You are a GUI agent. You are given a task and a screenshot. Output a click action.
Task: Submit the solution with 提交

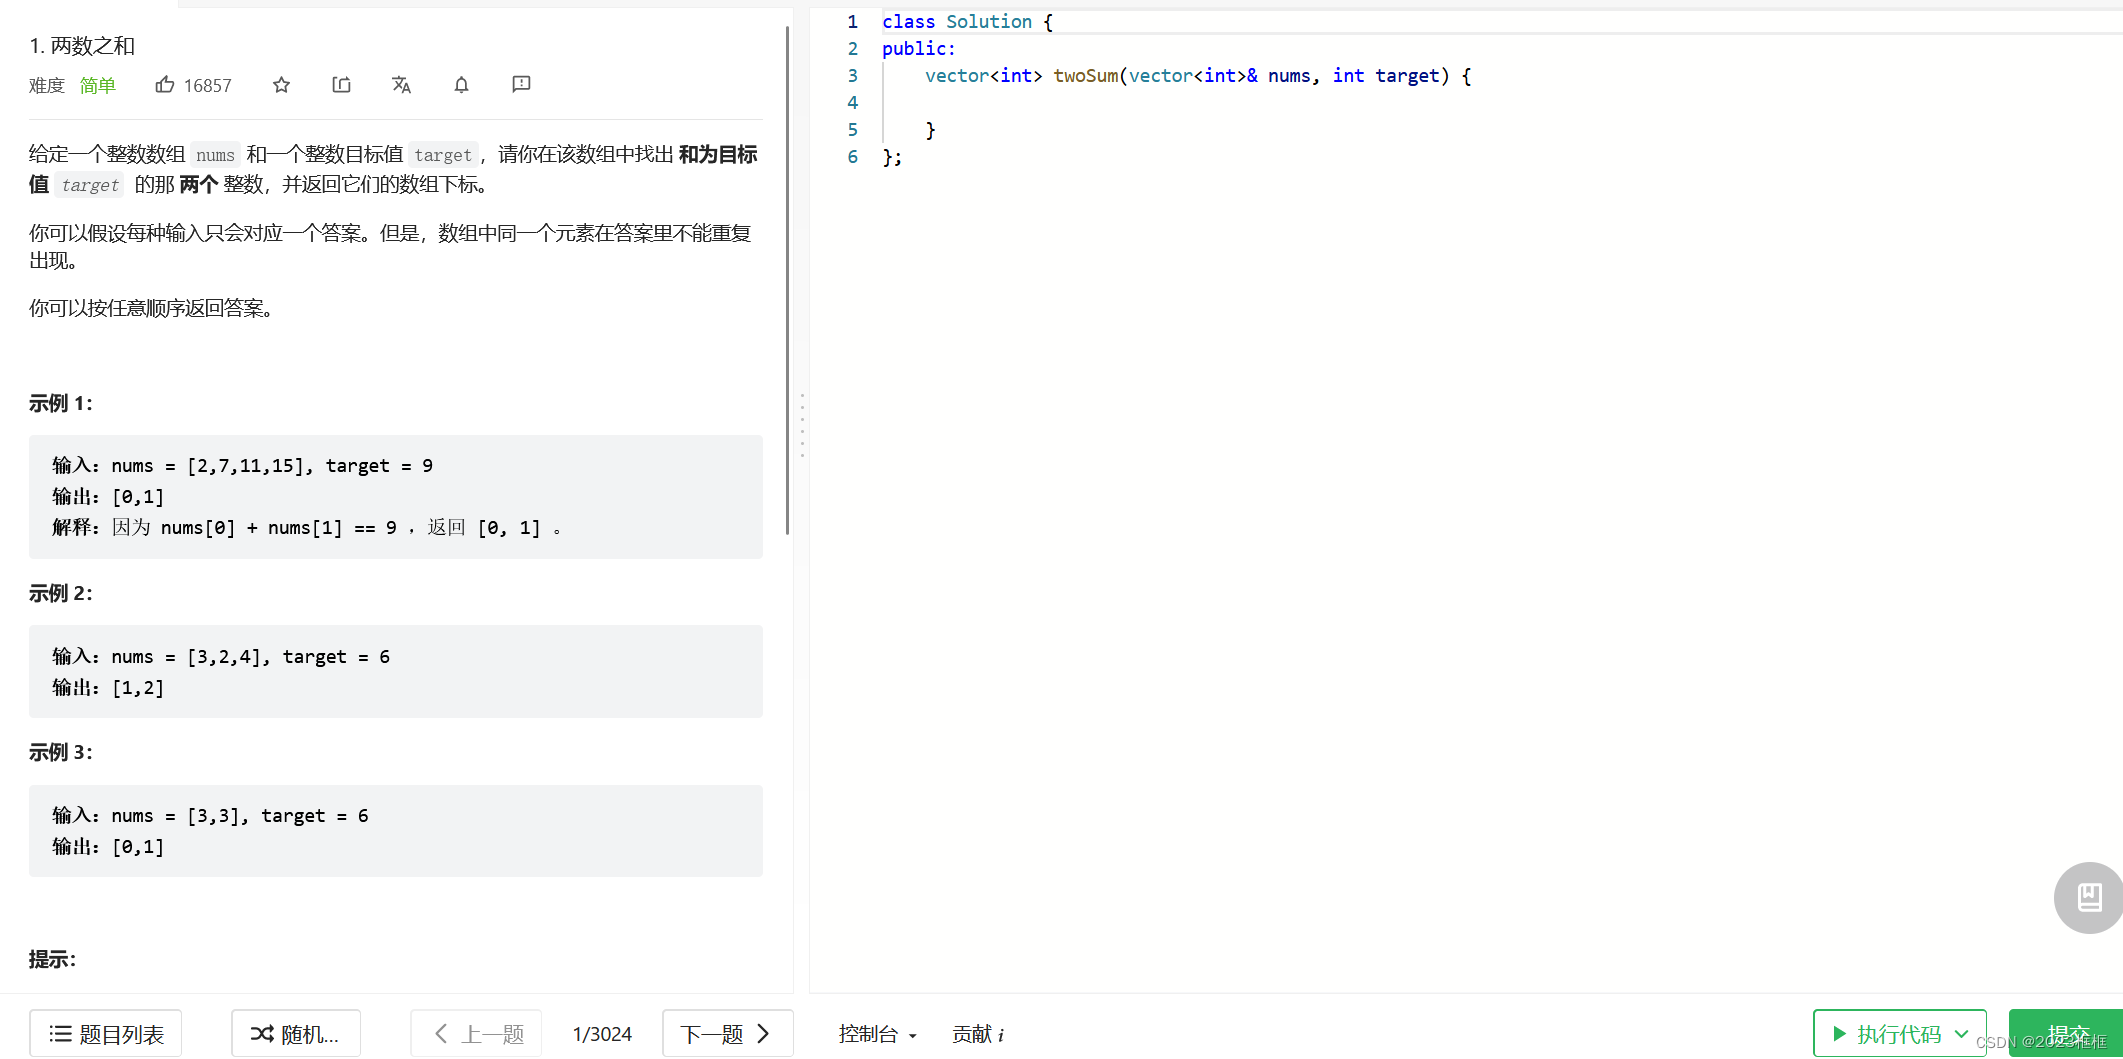coord(2066,1034)
